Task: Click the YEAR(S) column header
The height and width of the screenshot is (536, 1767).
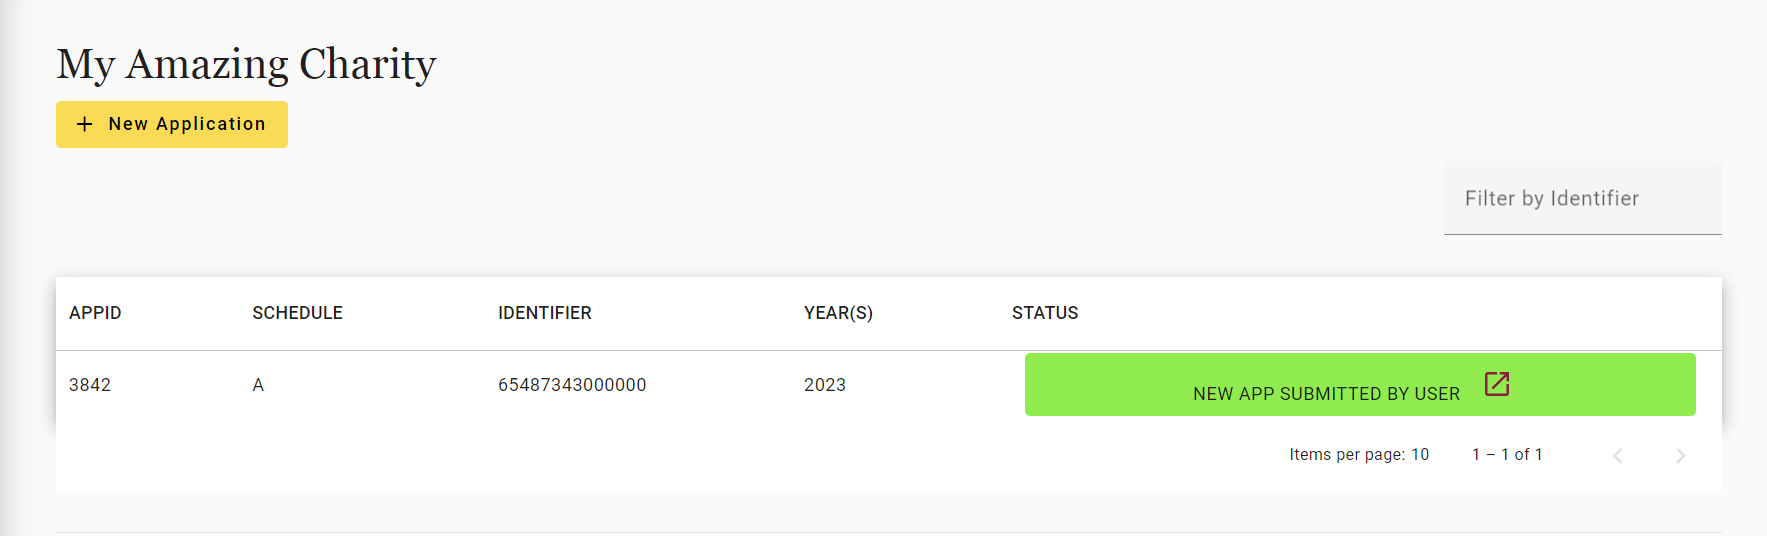Action: (x=838, y=313)
